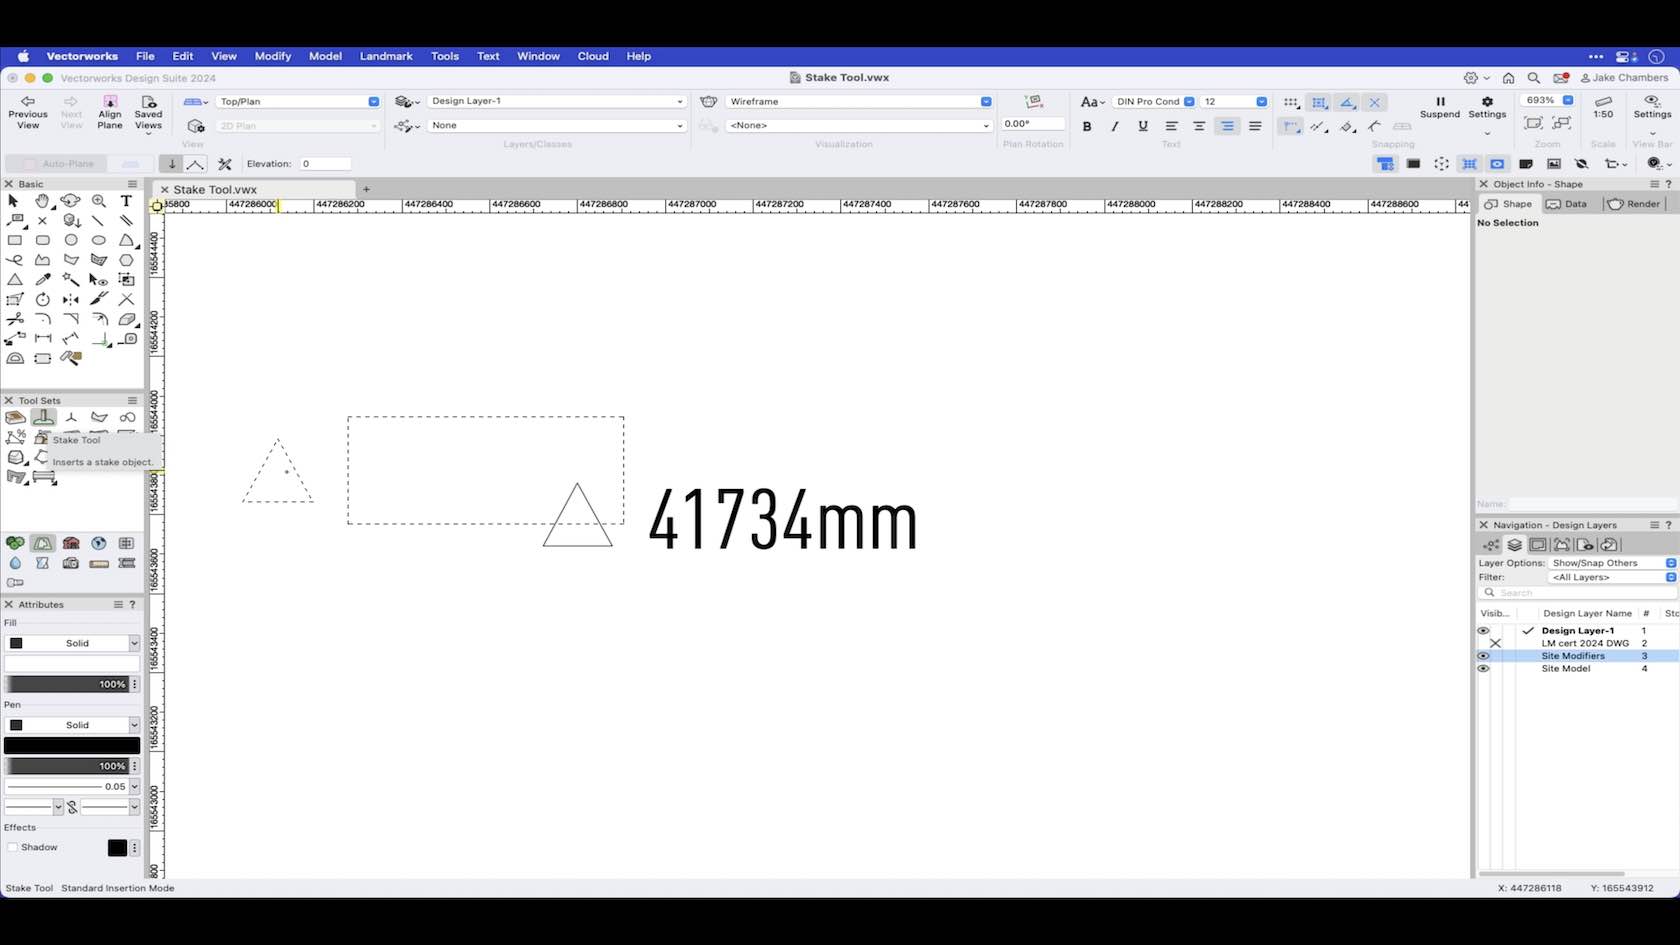Open the Top/Plan view dropdown
Image resolution: width=1680 pixels, height=945 pixels.
tap(373, 101)
